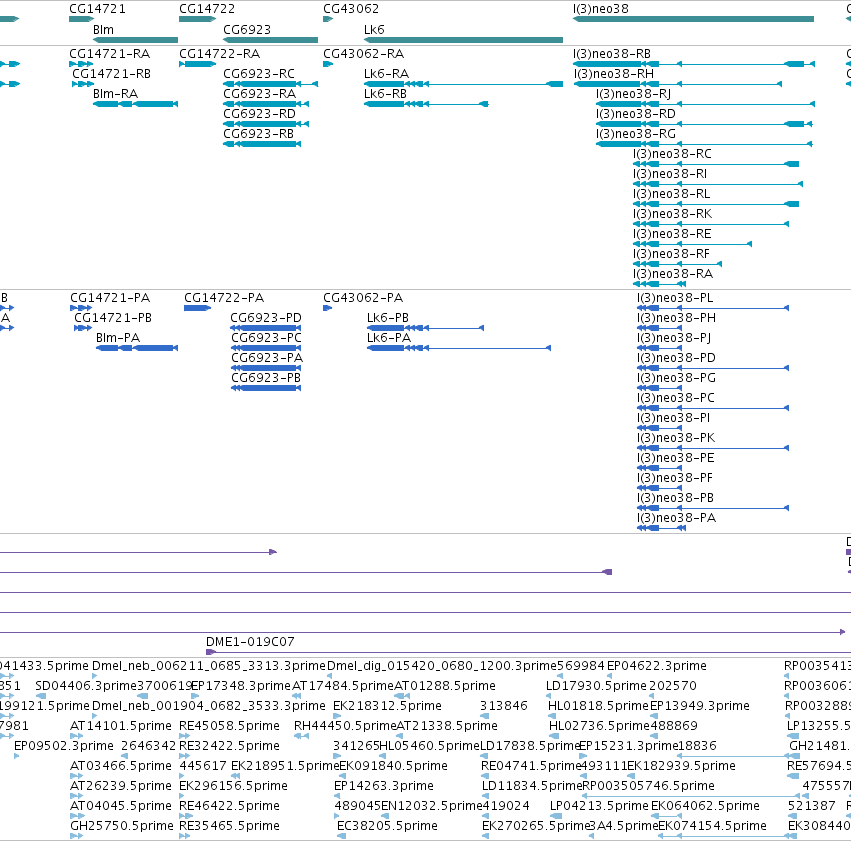The width and height of the screenshot is (851, 841).
Task: Click protein l(3)neo38-PE
Action: pyautogui.click(x=676, y=458)
